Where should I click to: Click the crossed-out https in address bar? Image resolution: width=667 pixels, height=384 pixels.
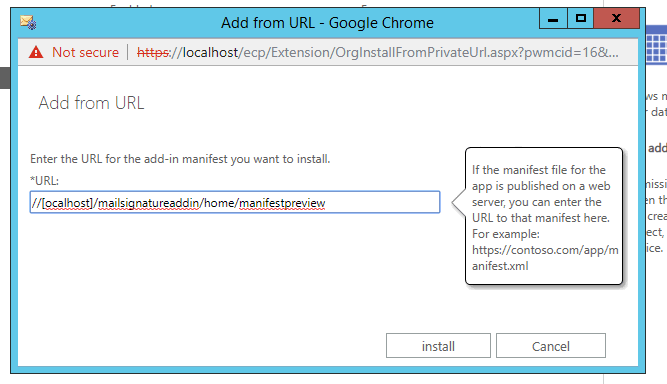[153, 52]
